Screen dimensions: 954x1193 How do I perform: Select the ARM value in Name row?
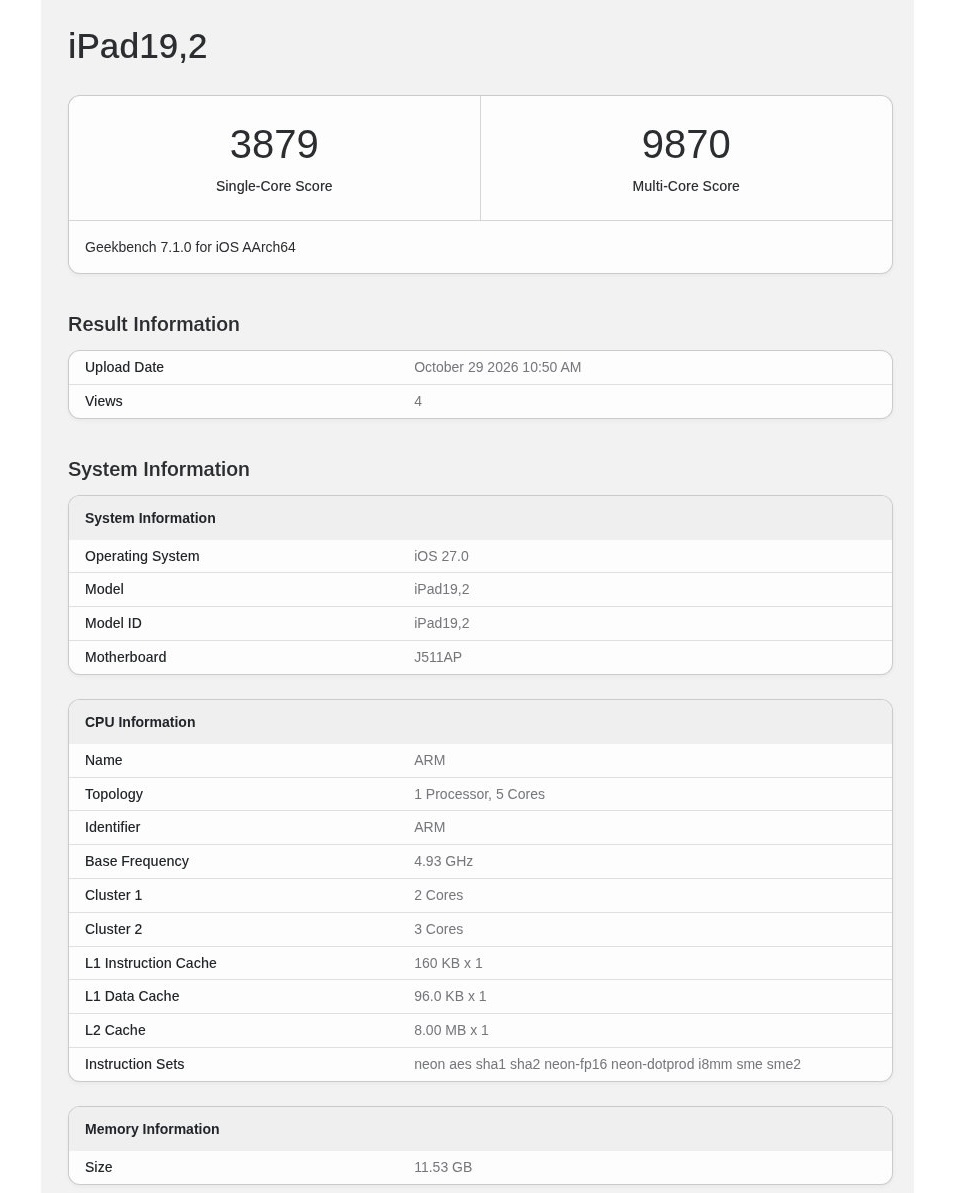tap(429, 760)
